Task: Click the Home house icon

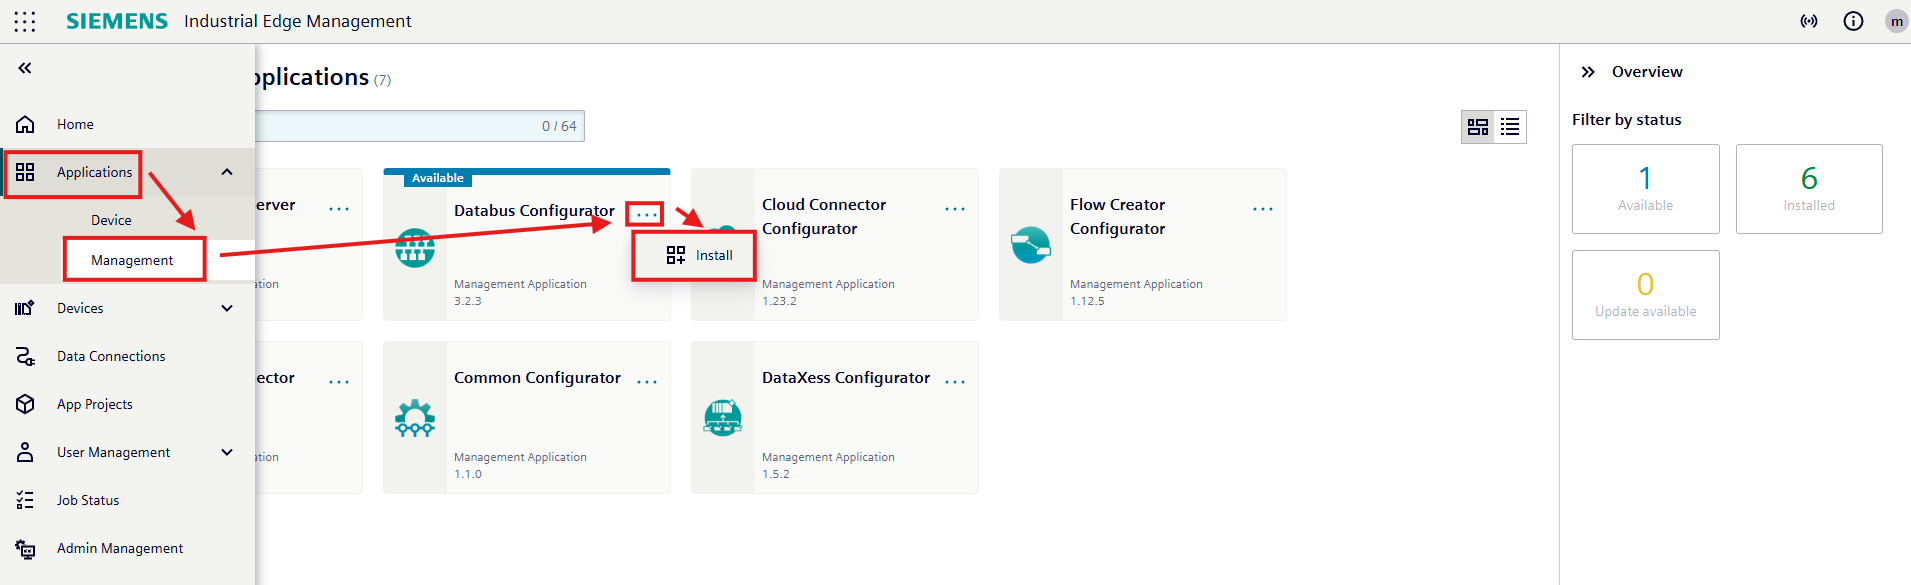Action: [x=25, y=124]
